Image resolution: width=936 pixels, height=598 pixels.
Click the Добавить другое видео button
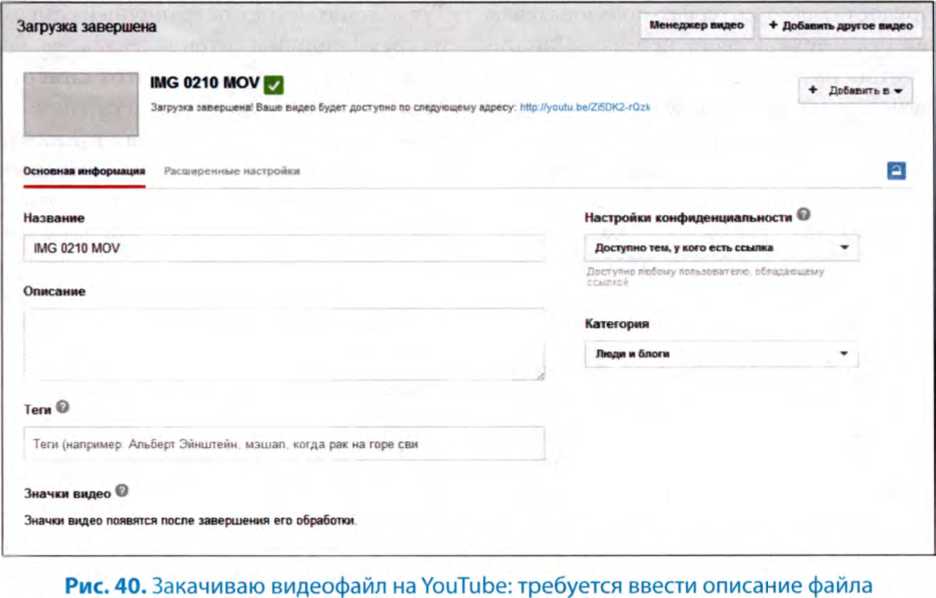point(840,26)
